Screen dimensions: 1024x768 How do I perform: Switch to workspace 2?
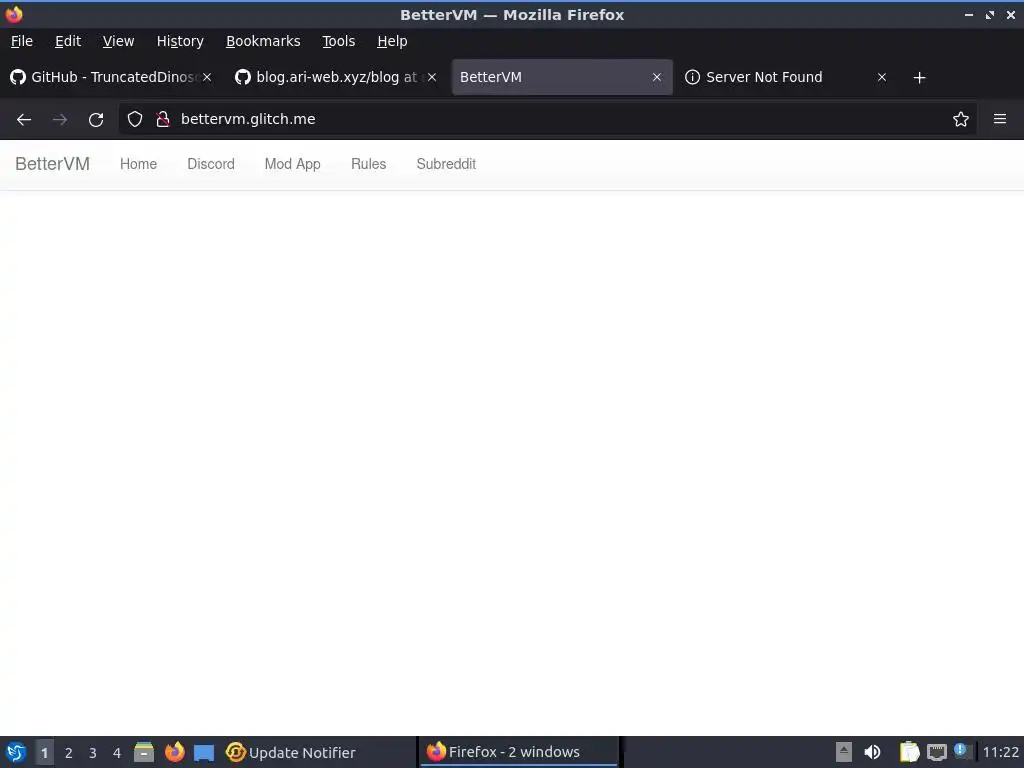coord(69,753)
